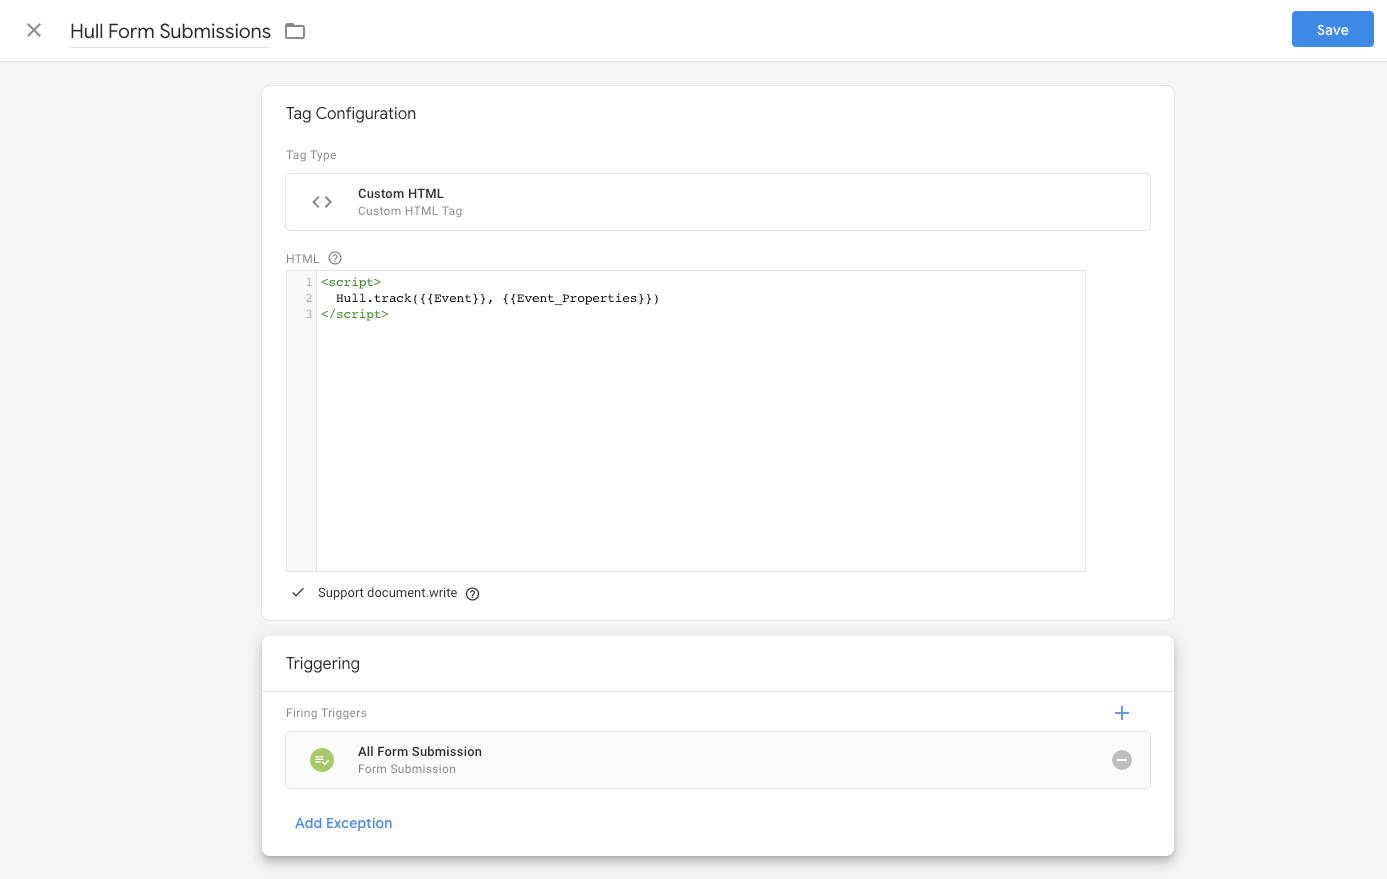This screenshot has width=1387, height=879.
Task: Open the Custom HTML tag type selector
Action: pyautogui.click(x=718, y=202)
